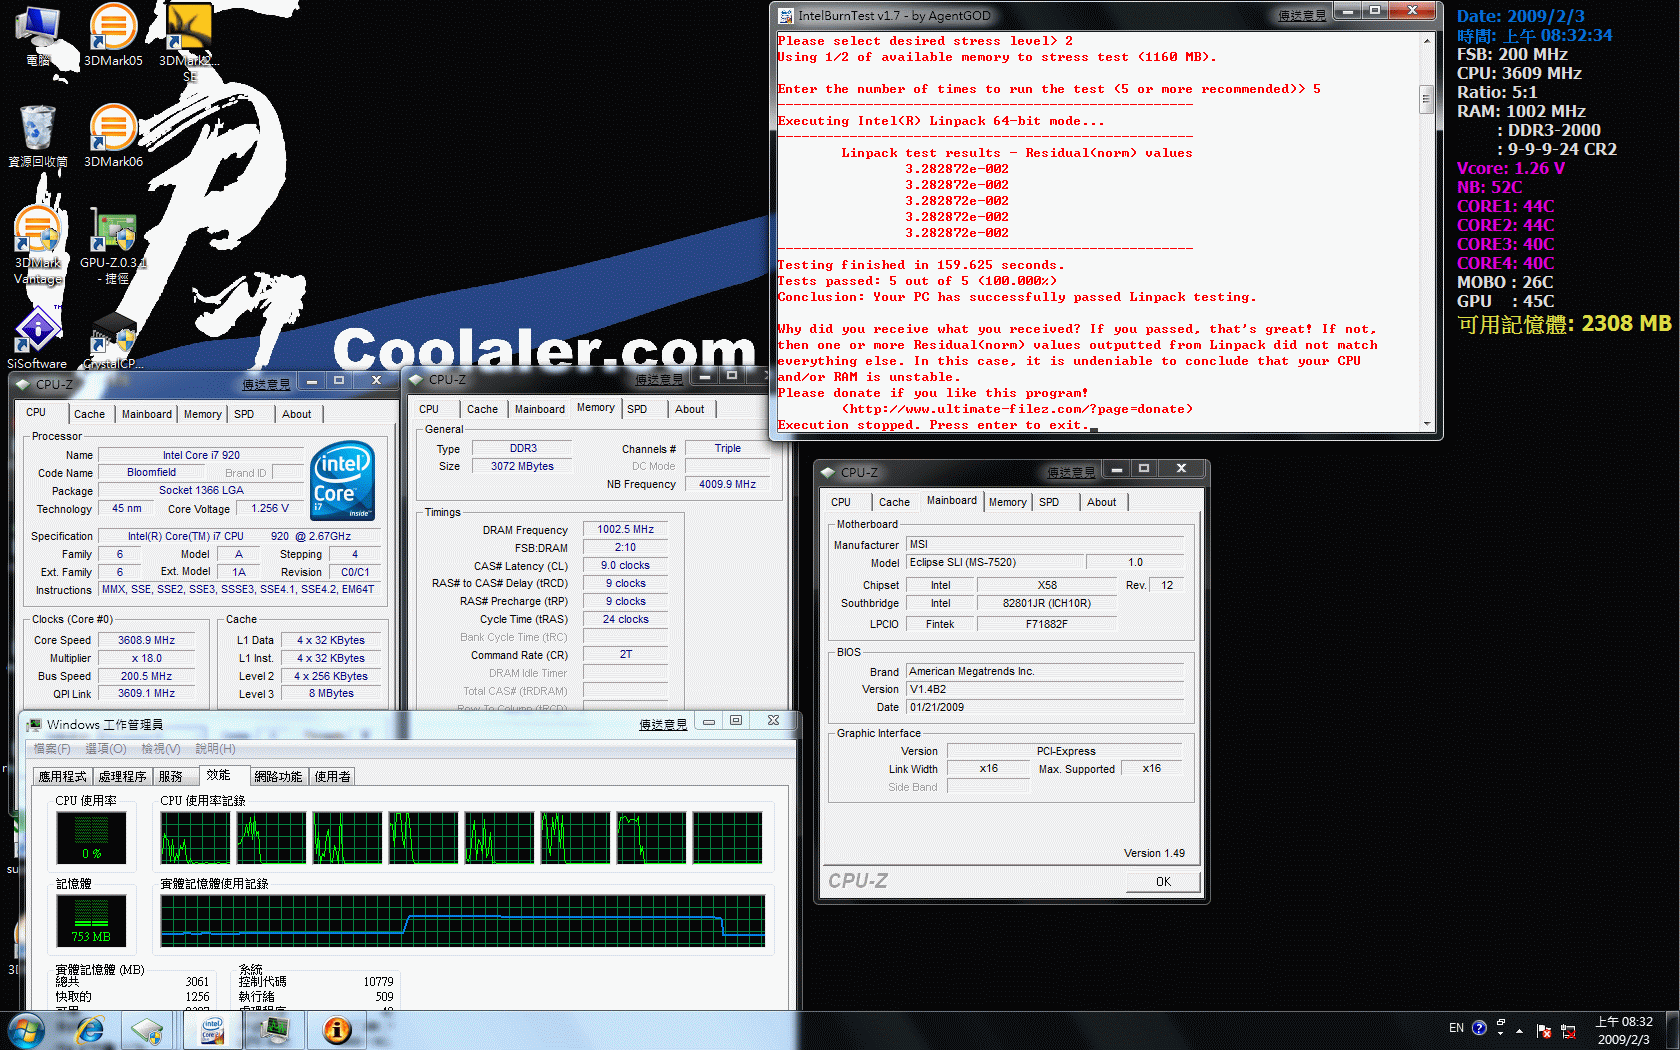
Task: Launch the 3DMark05 desktop shortcut
Action: [113, 35]
